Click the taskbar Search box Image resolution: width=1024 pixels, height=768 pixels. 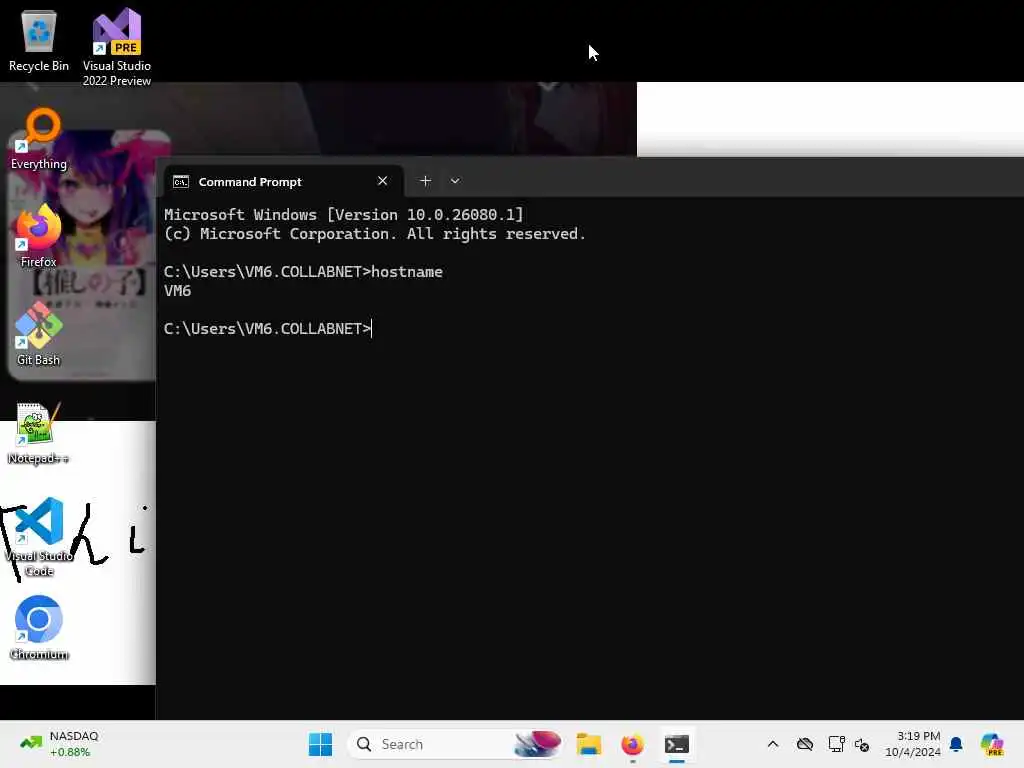pyautogui.click(x=456, y=744)
